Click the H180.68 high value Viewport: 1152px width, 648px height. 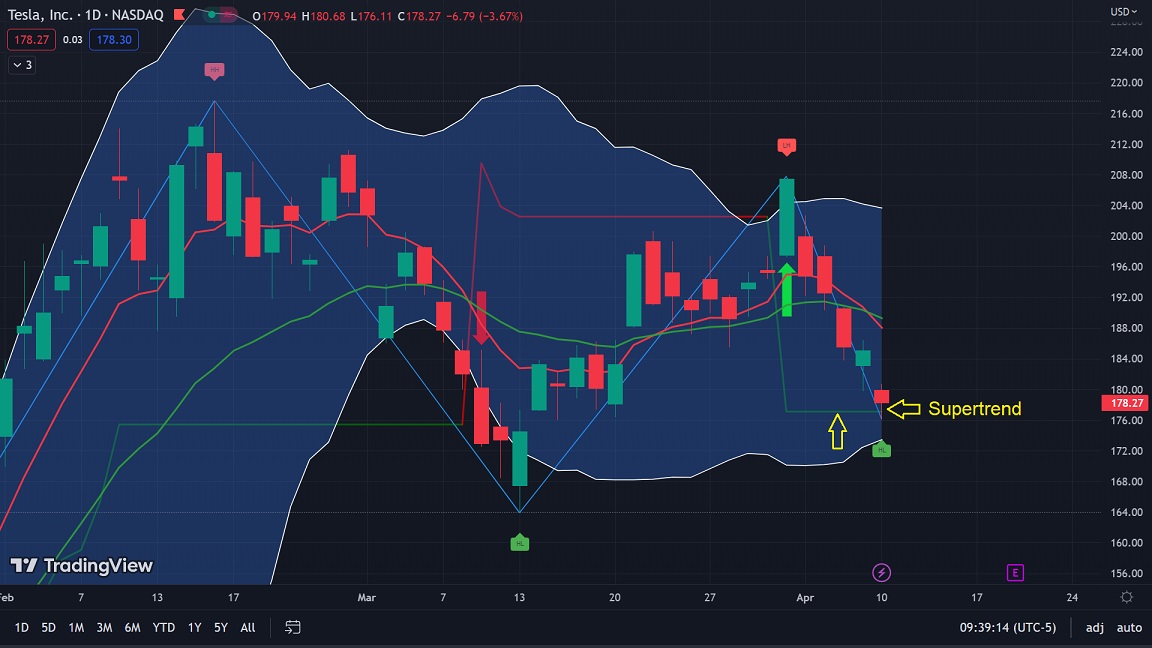point(323,16)
